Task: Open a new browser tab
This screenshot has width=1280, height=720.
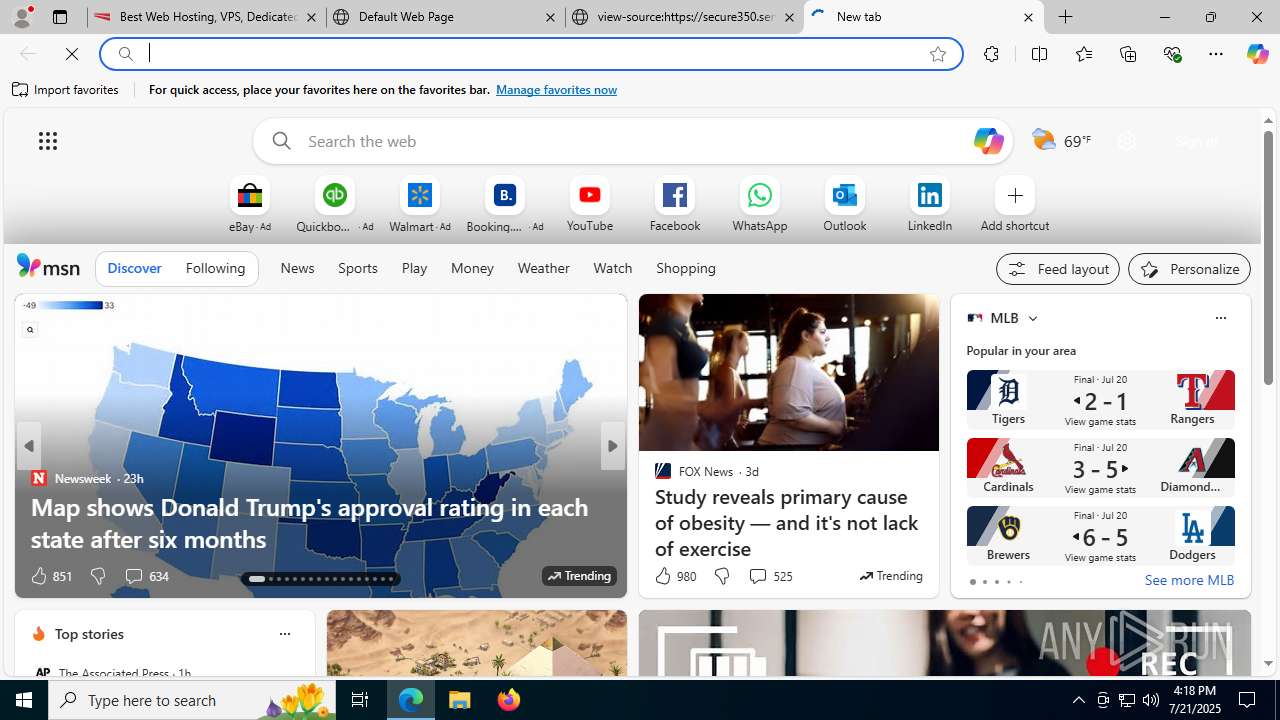Action: (x=1065, y=17)
